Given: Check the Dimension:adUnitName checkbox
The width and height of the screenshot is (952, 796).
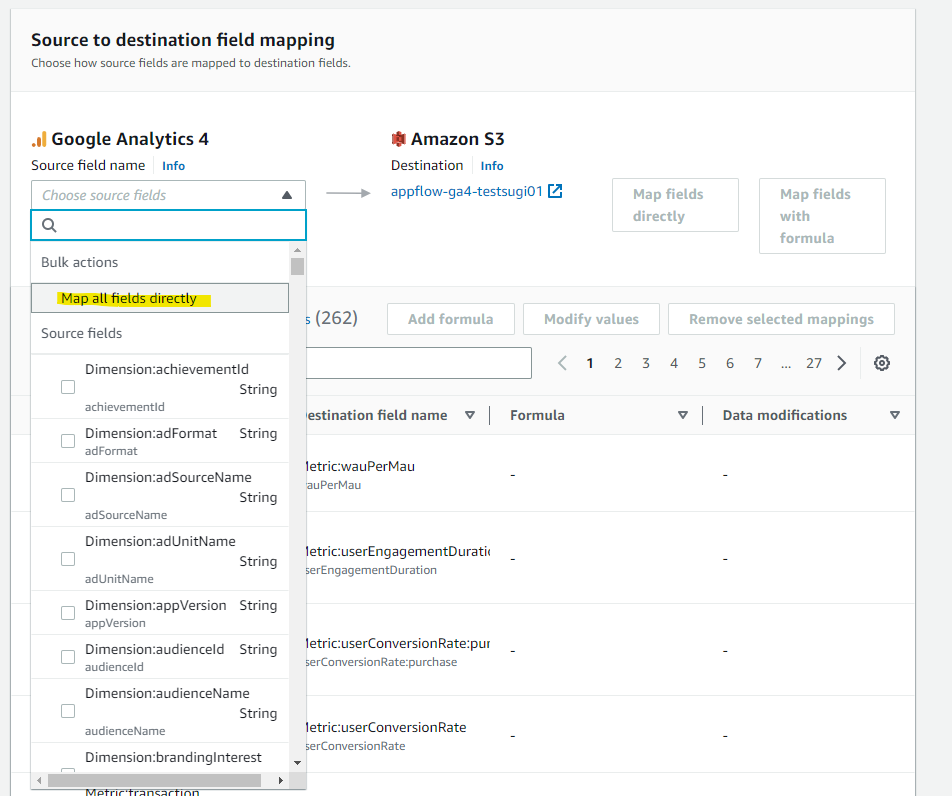Looking at the screenshot, I should point(68,559).
